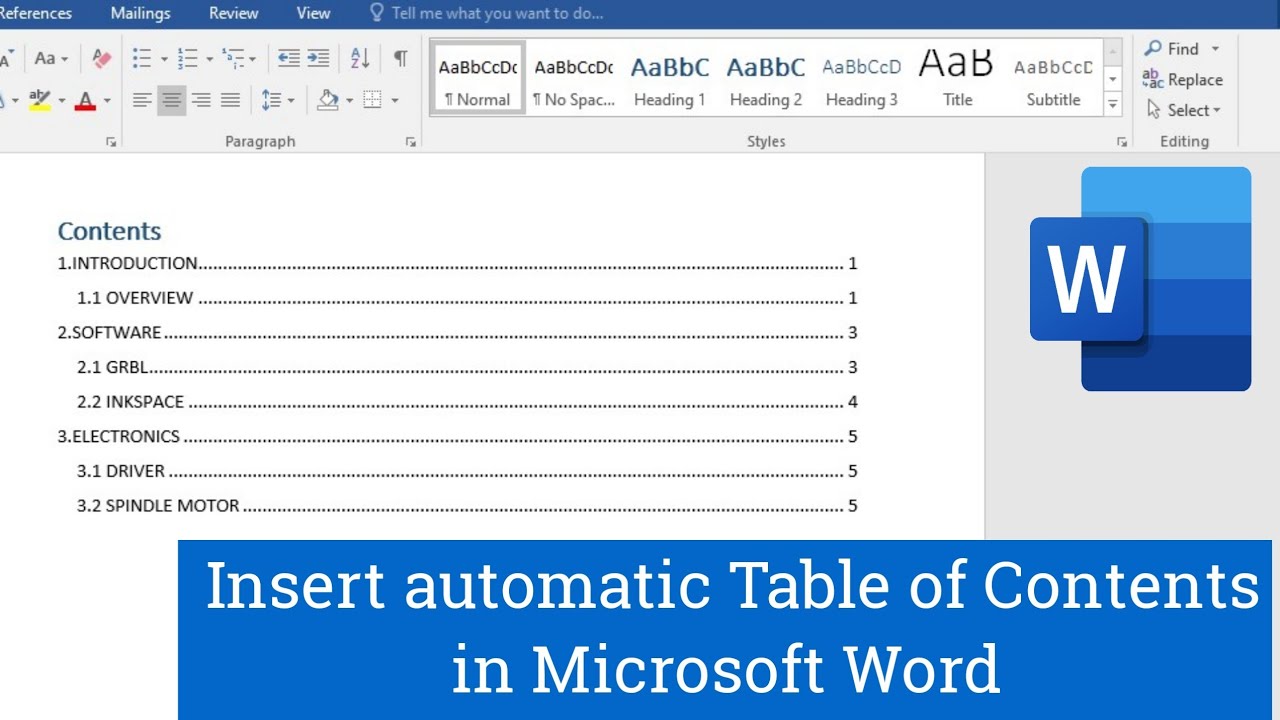Click the 2.2 INKSPACE contents entry

(x=467, y=402)
